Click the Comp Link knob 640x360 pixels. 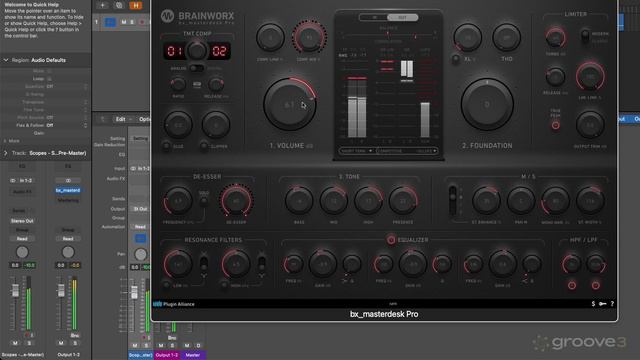pyautogui.click(x=270, y=38)
